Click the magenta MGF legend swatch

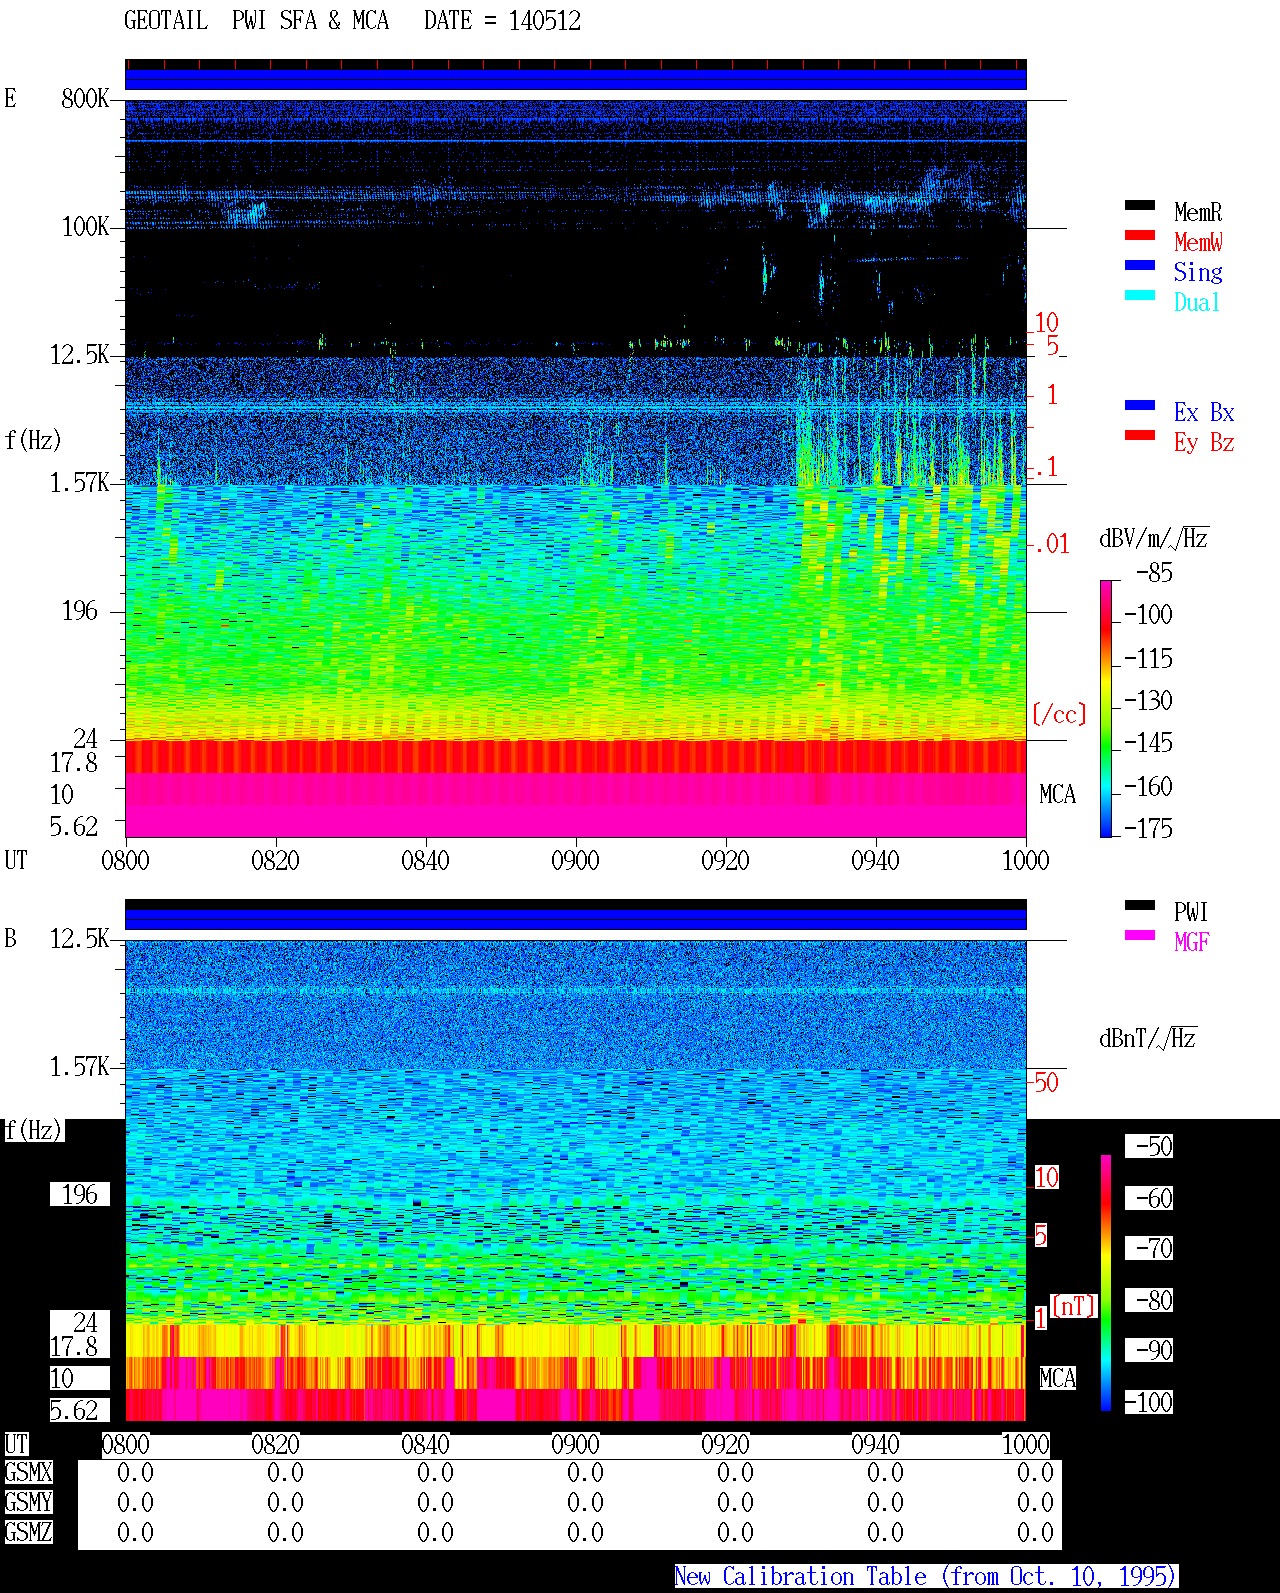1140,935
